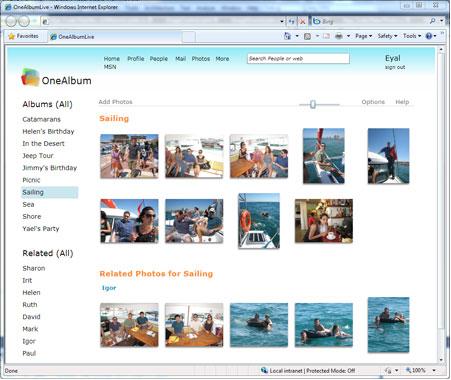Select Sharon in the Related list

pyautogui.click(x=34, y=268)
